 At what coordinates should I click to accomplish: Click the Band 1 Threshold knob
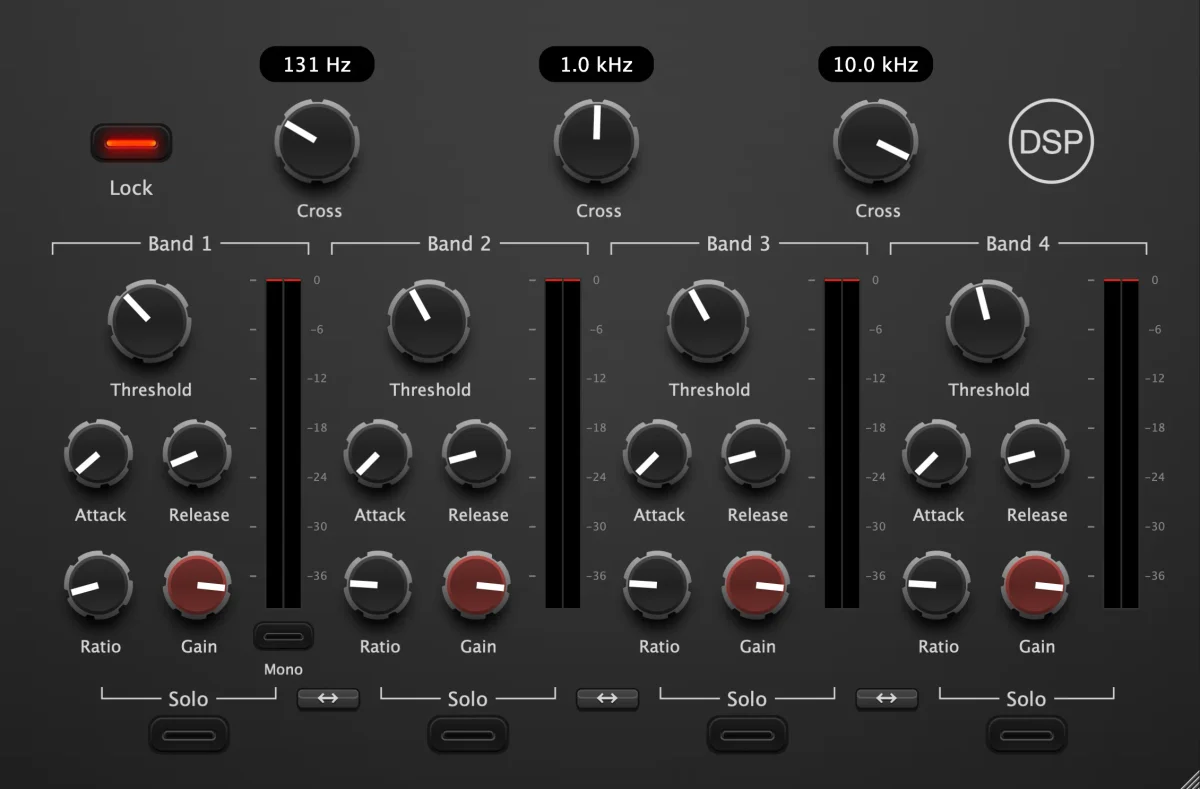point(150,322)
